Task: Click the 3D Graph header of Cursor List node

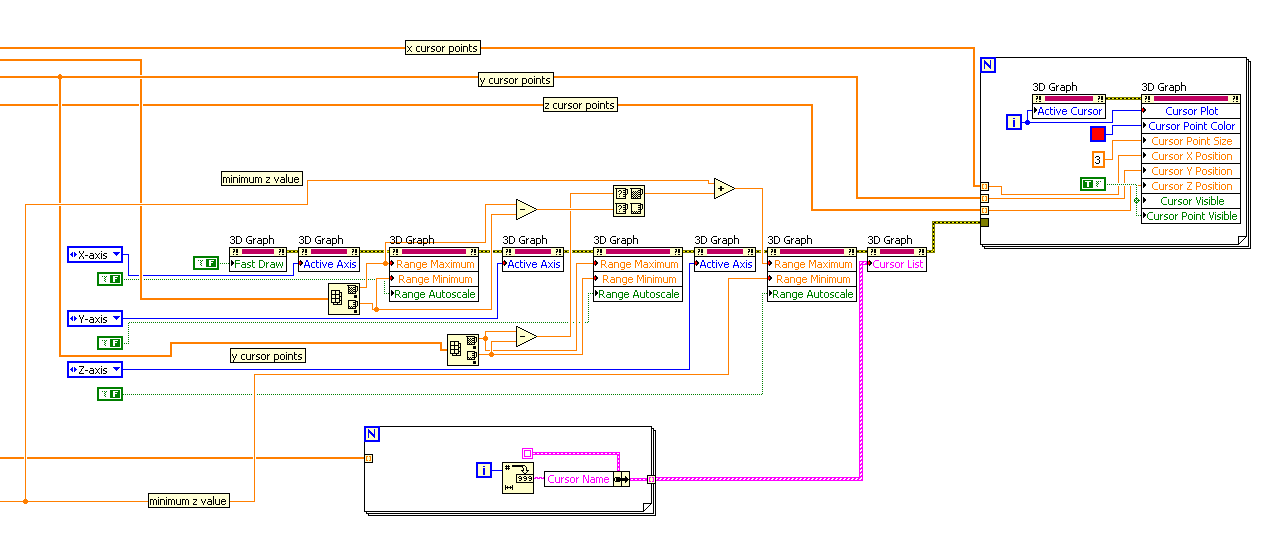Action: point(897,251)
